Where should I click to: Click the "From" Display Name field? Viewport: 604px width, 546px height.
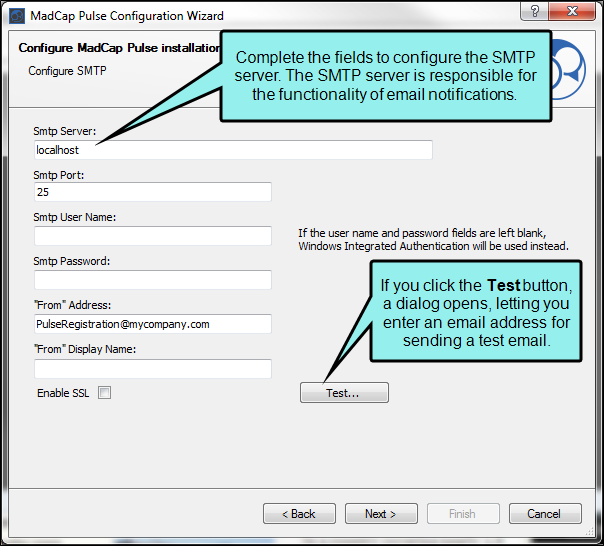153,369
